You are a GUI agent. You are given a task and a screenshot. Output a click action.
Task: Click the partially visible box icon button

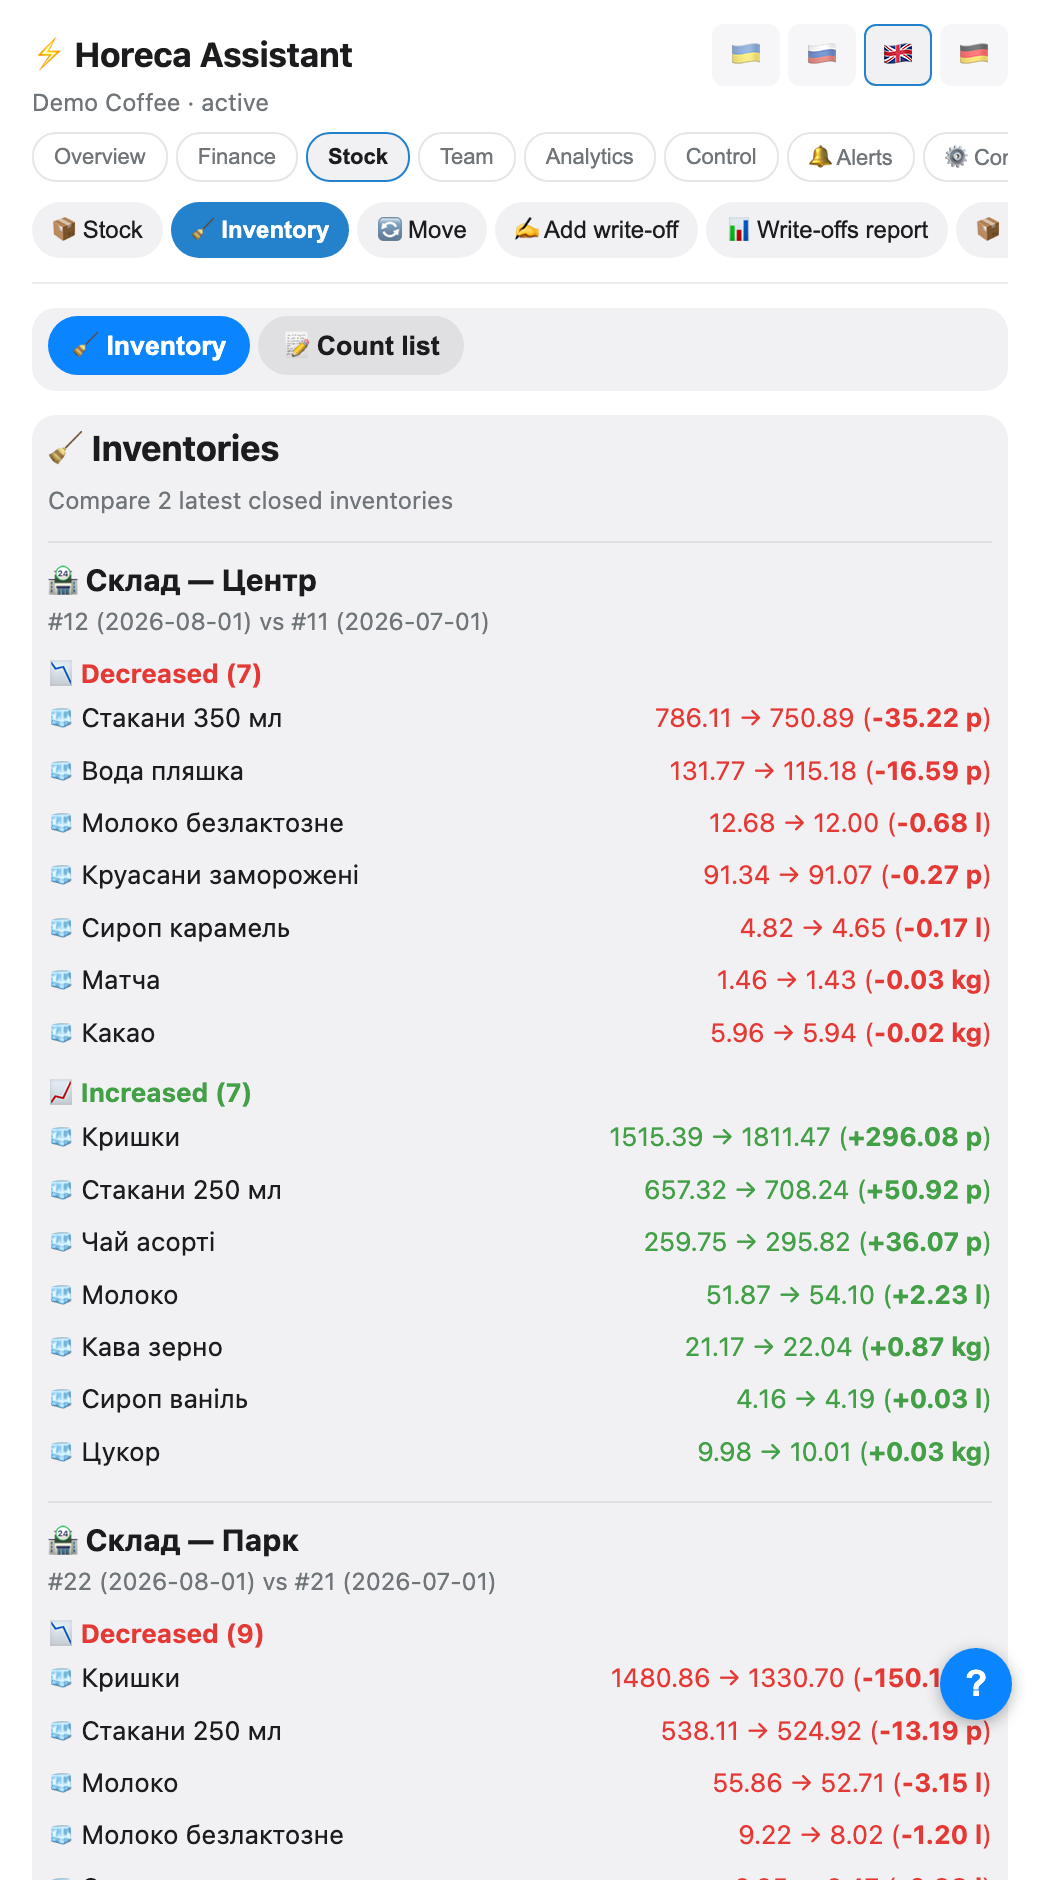point(983,230)
